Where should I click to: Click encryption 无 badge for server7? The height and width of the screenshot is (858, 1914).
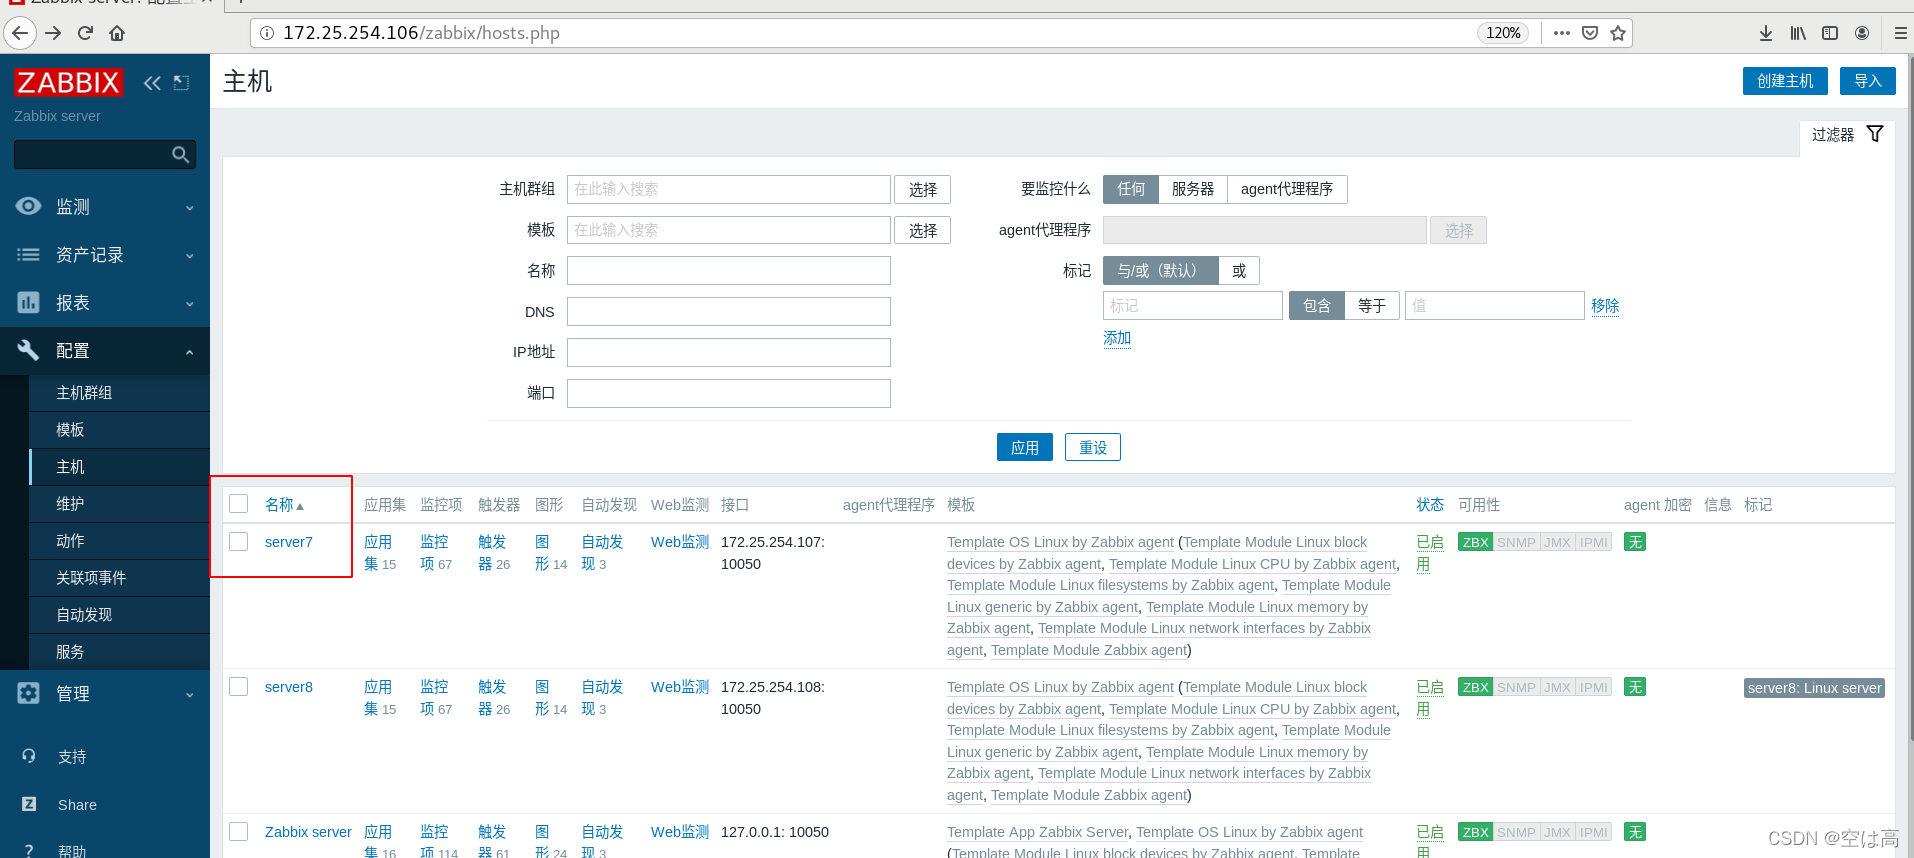(1635, 542)
